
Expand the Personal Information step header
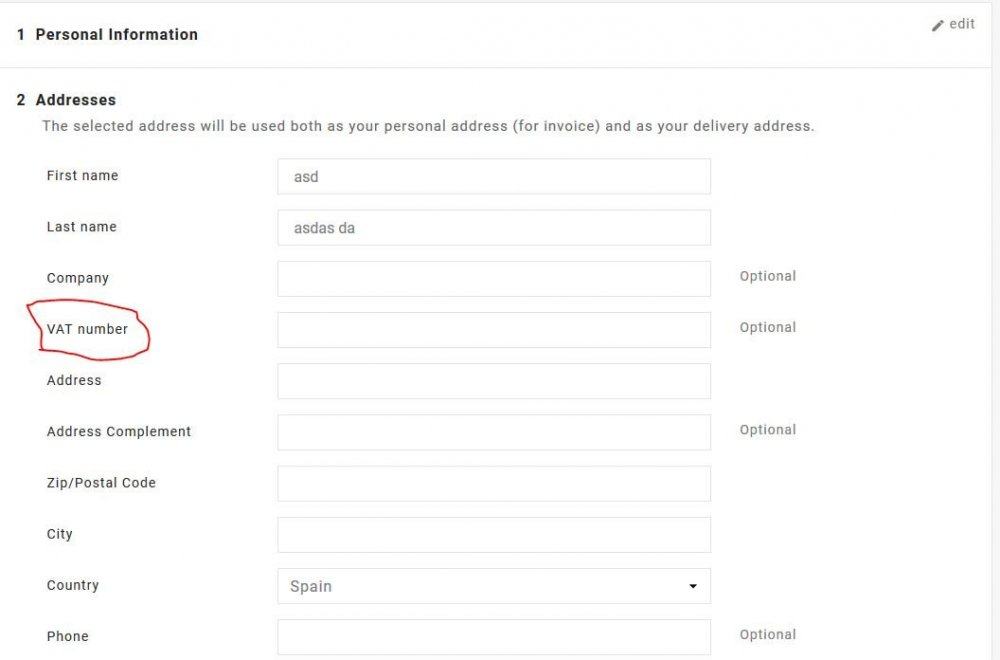click(116, 34)
